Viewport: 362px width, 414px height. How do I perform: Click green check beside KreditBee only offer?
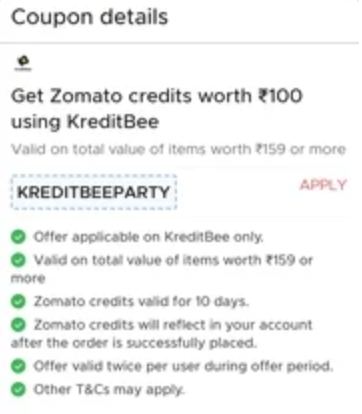click(x=18, y=237)
